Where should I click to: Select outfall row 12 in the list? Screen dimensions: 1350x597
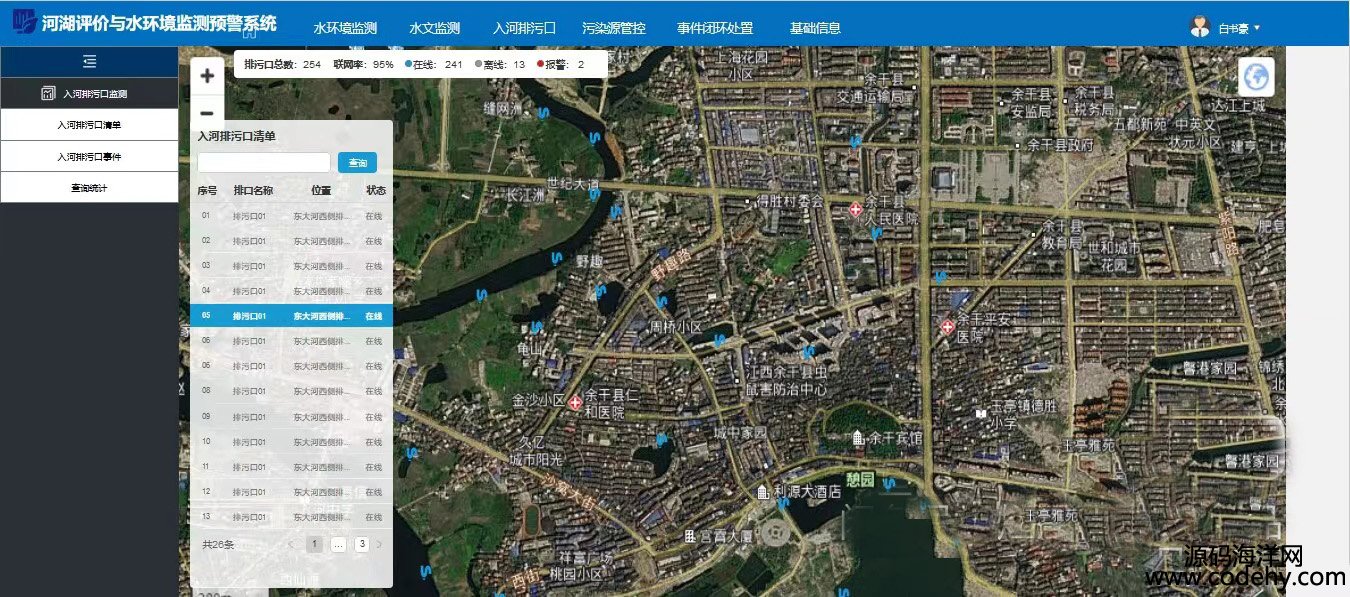point(291,491)
